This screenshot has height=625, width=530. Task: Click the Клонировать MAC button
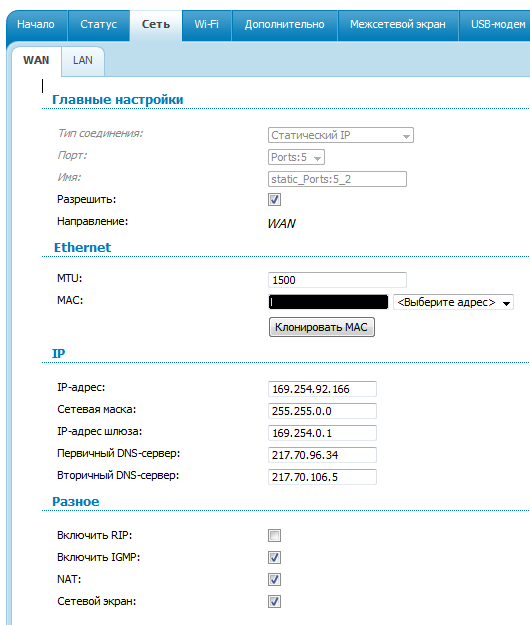click(x=322, y=327)
